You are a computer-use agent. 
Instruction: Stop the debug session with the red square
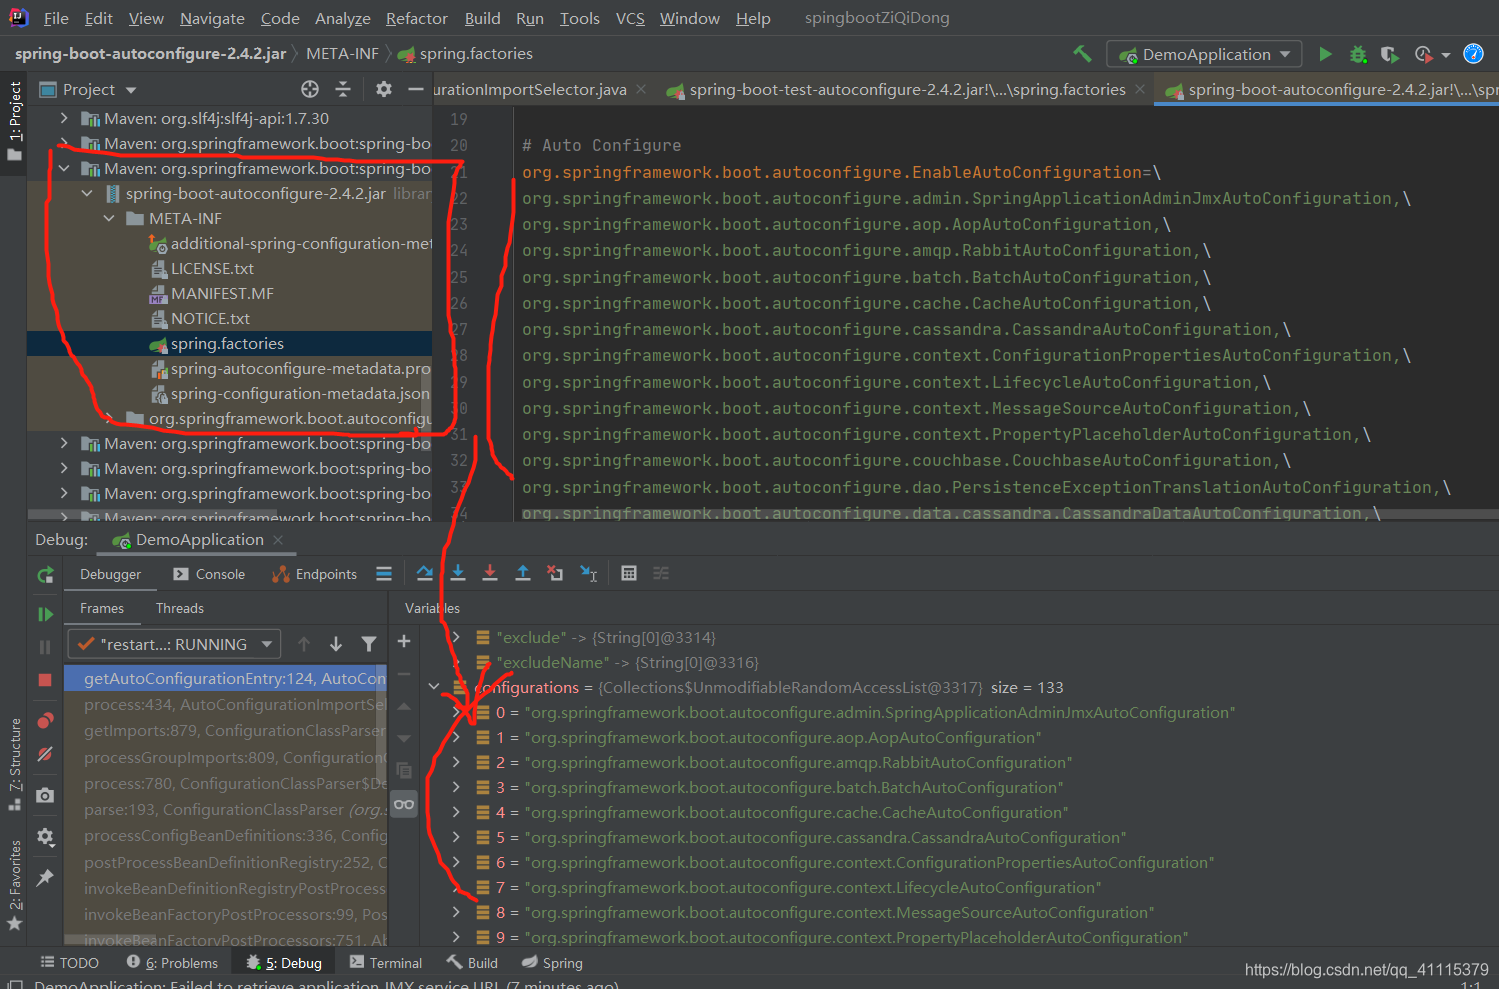[45, 680]
